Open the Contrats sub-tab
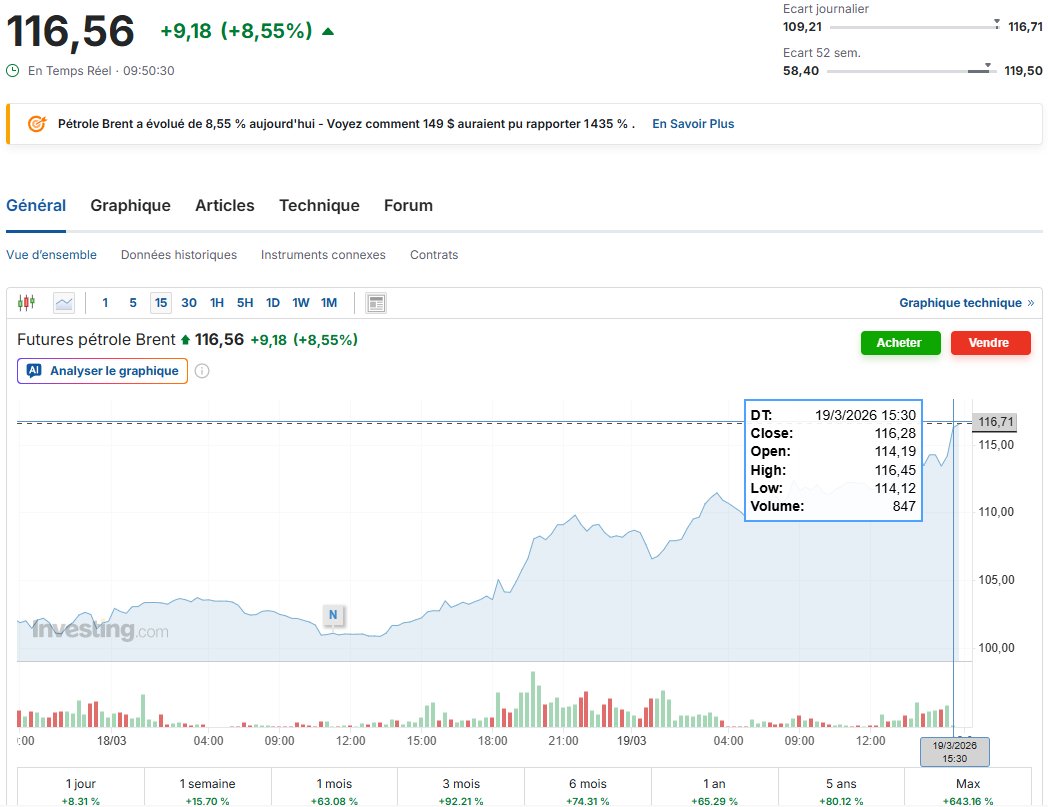The width and height of the screenshot is (1048, 807). point(434,255)
